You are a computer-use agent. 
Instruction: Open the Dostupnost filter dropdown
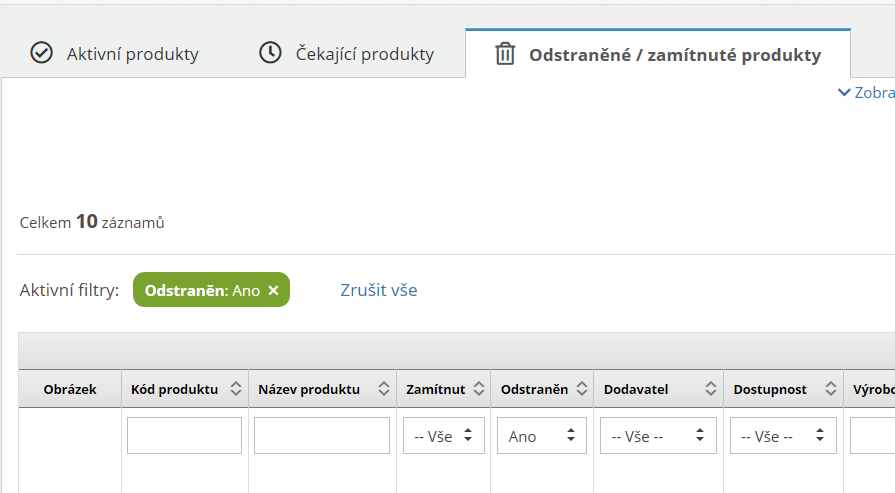tap(783, 436)
